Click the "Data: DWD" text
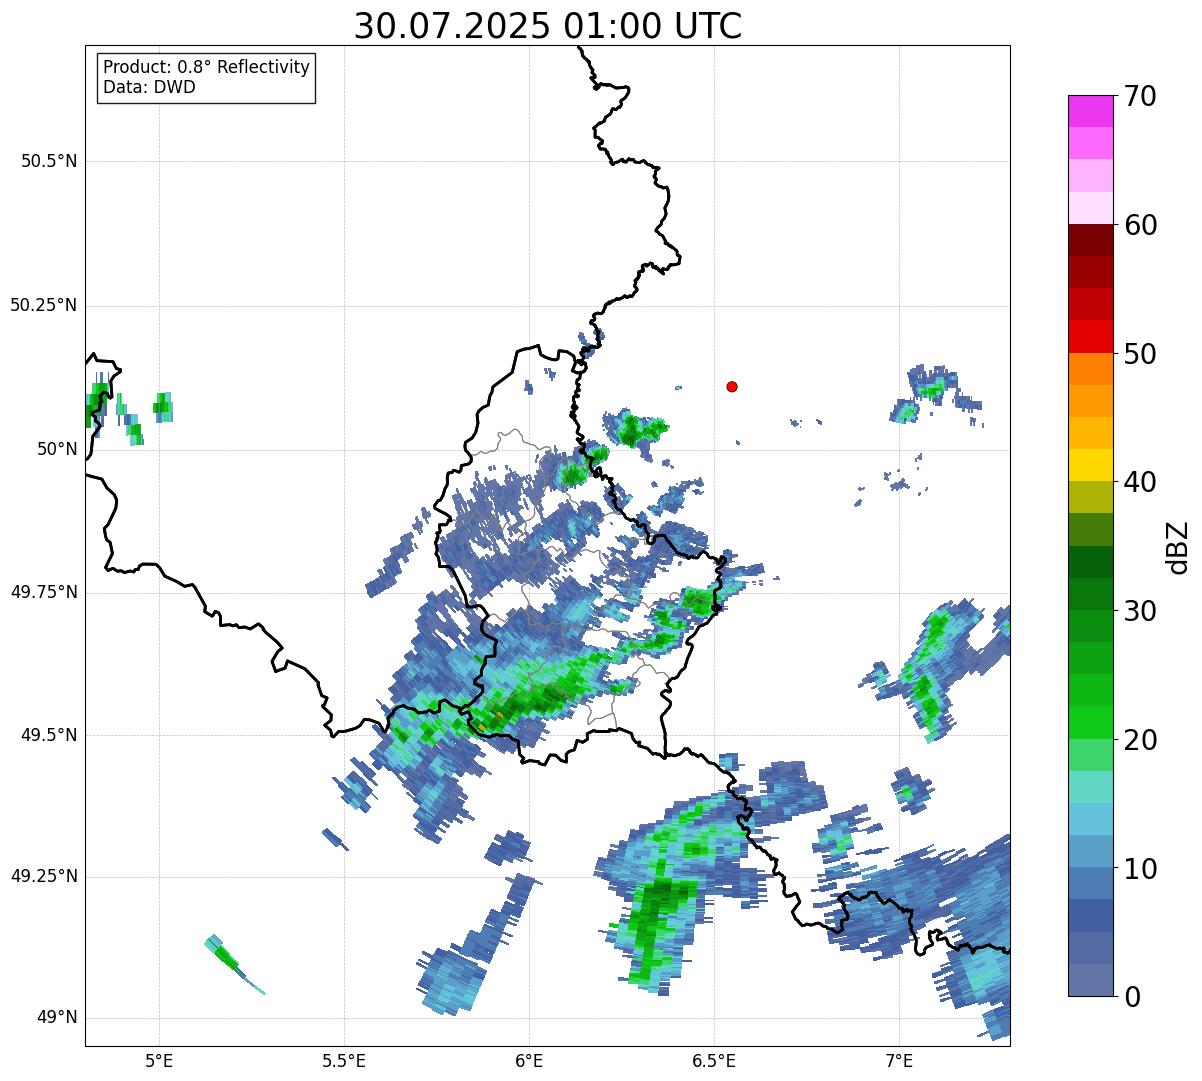This screenshot has height=1081, width=1202. point(149,87)
